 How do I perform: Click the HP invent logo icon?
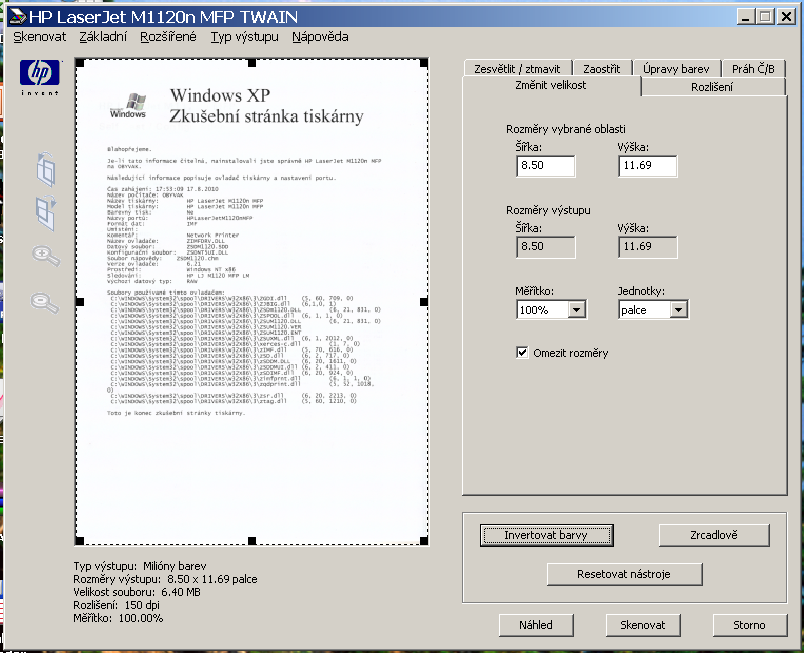coord(40,77)
